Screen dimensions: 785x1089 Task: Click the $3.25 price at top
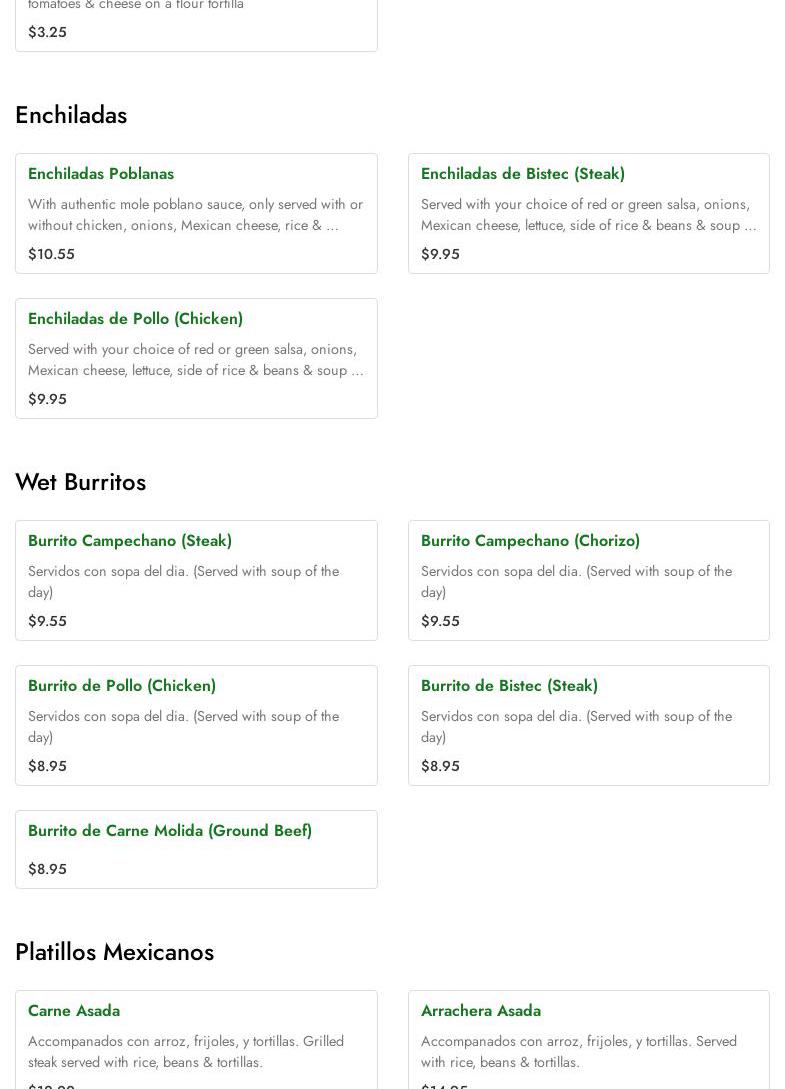point(47,32)
